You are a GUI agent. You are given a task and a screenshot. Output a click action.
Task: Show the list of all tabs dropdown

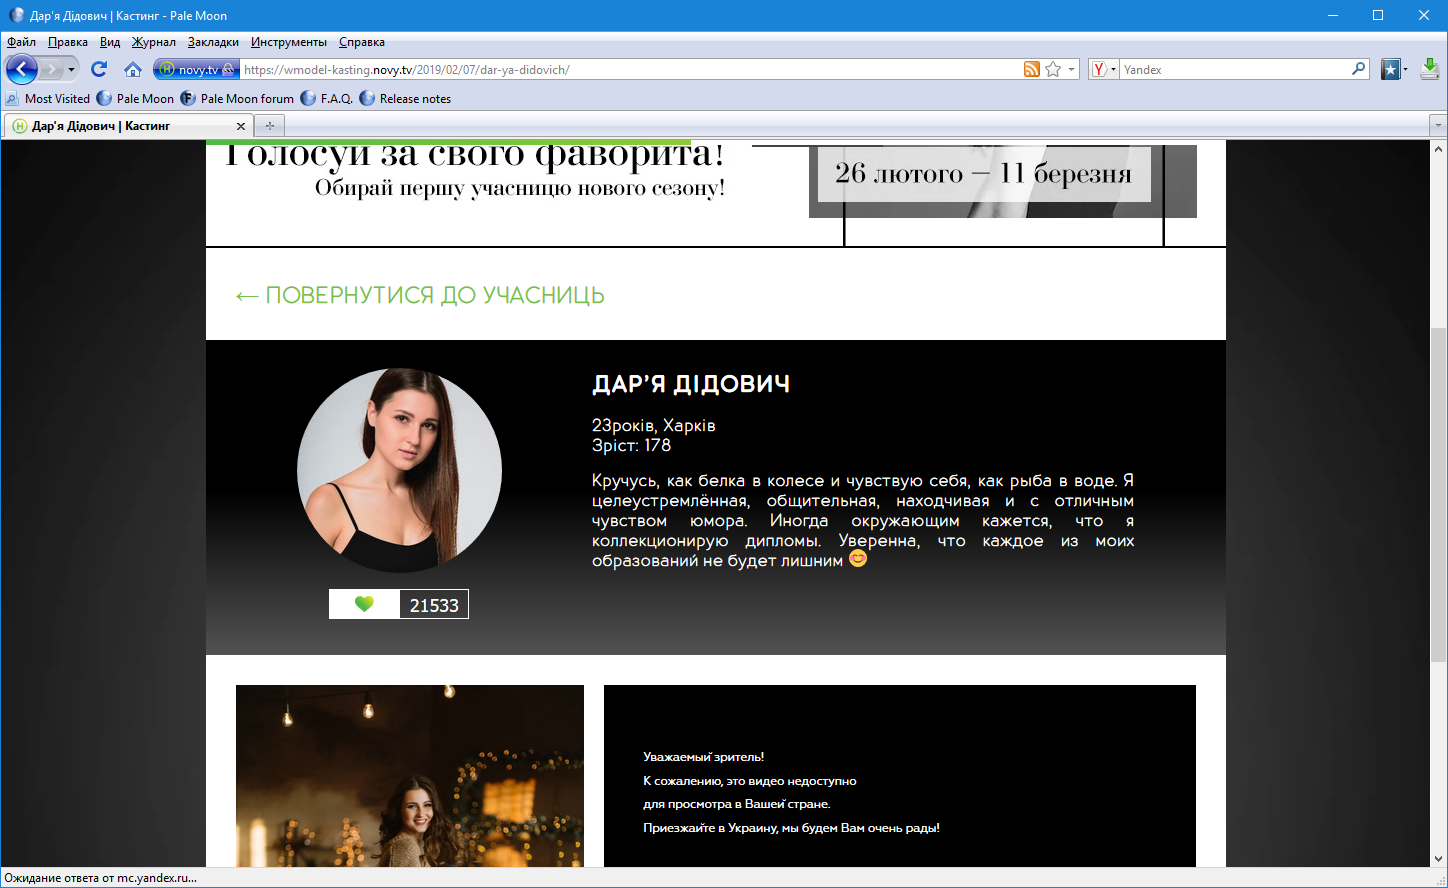(1438, 126)
